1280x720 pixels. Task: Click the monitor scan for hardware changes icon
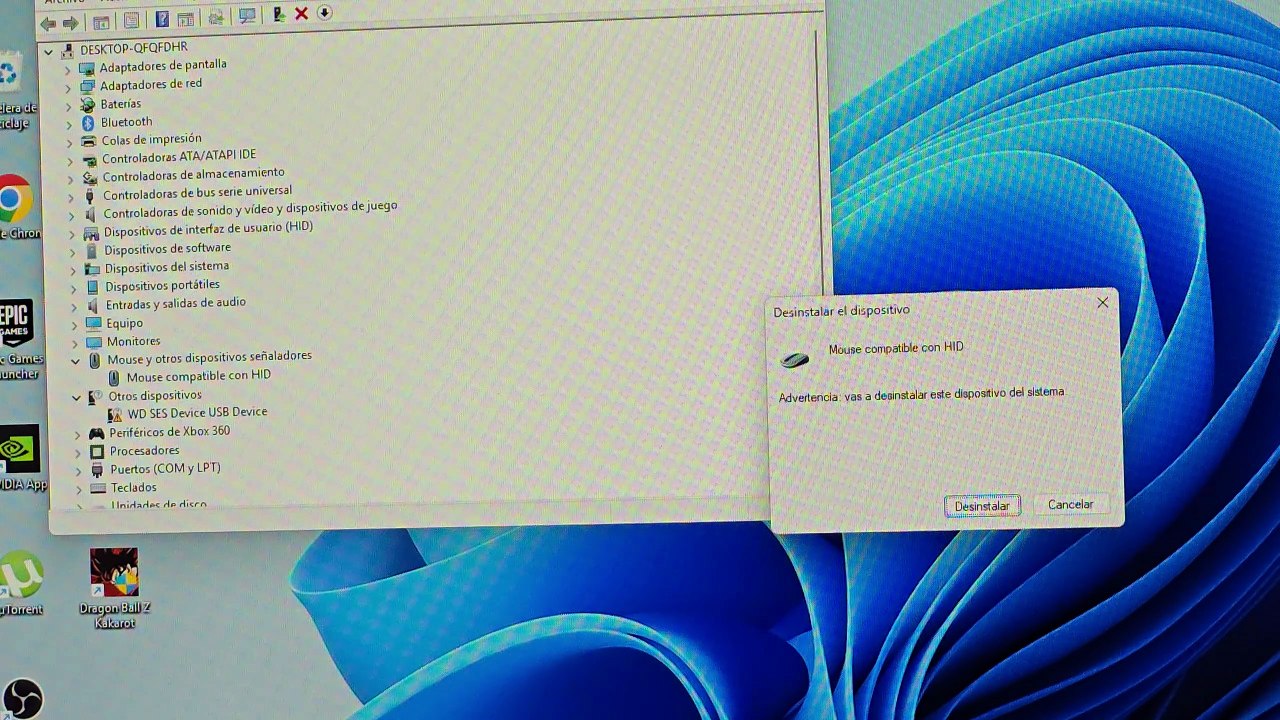tap(247, 16)
